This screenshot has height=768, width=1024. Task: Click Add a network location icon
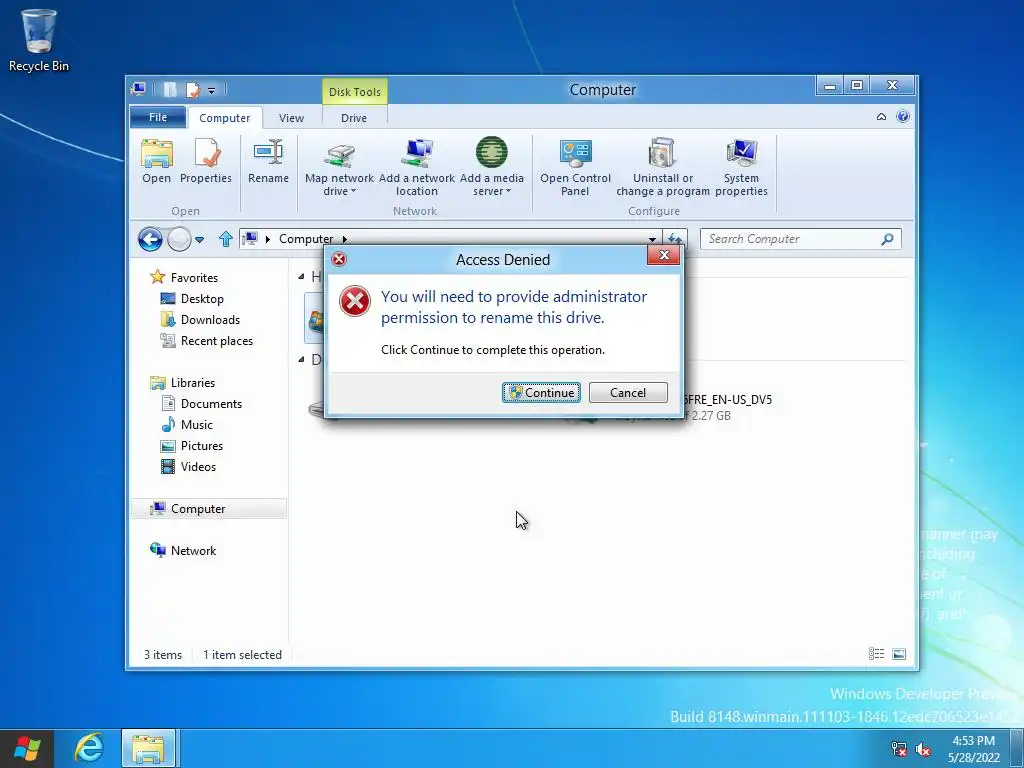pyautogui.click(x=417, y=167)
